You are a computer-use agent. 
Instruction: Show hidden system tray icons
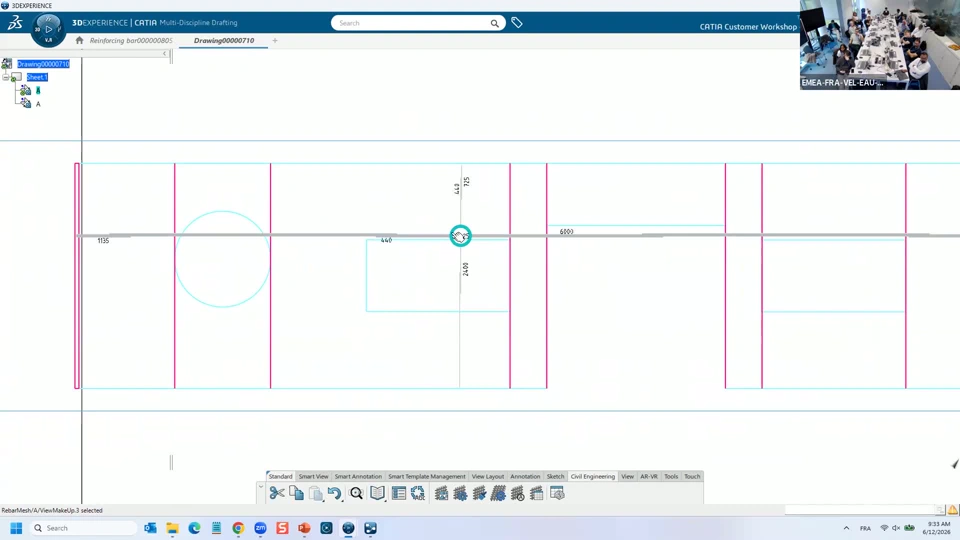[x=846, y=528]
